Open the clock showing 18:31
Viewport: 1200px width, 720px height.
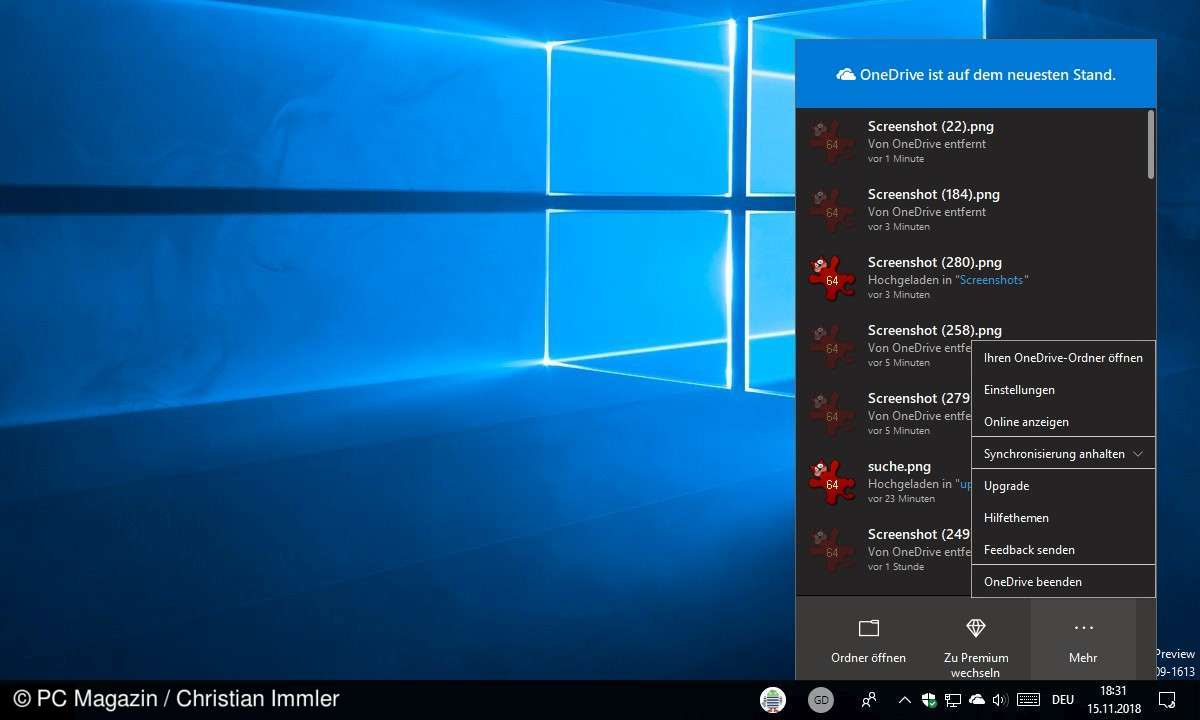click(1113, 698)
